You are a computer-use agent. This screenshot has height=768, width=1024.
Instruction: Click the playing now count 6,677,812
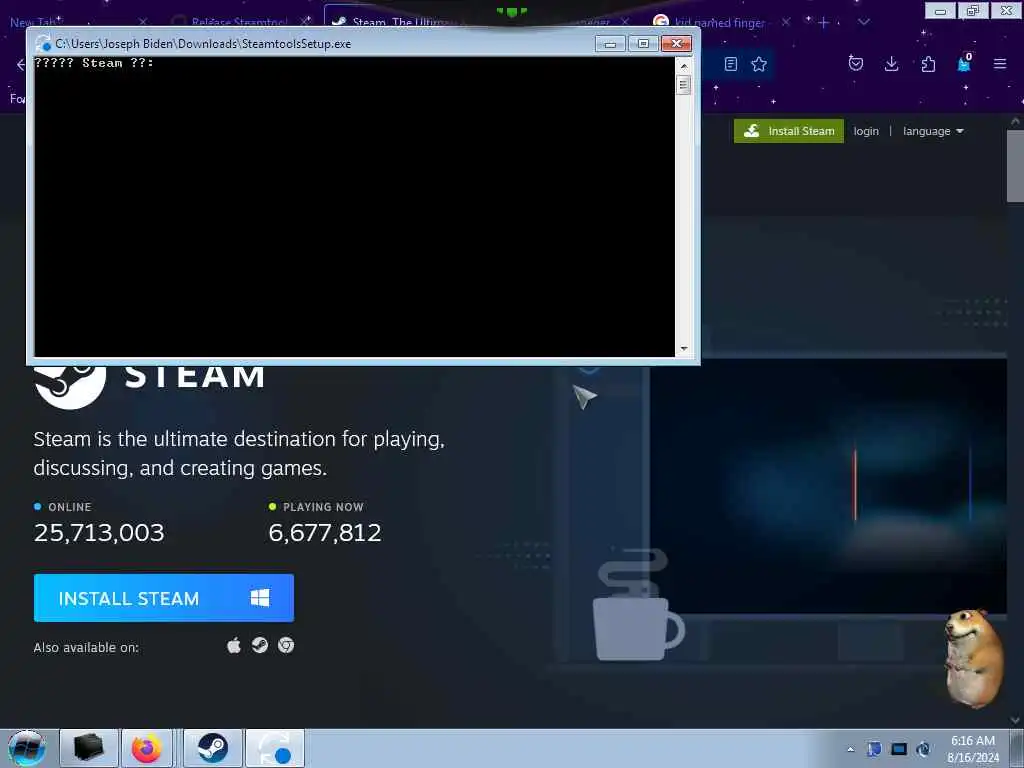pyautogui.click(x=325, y=533)
